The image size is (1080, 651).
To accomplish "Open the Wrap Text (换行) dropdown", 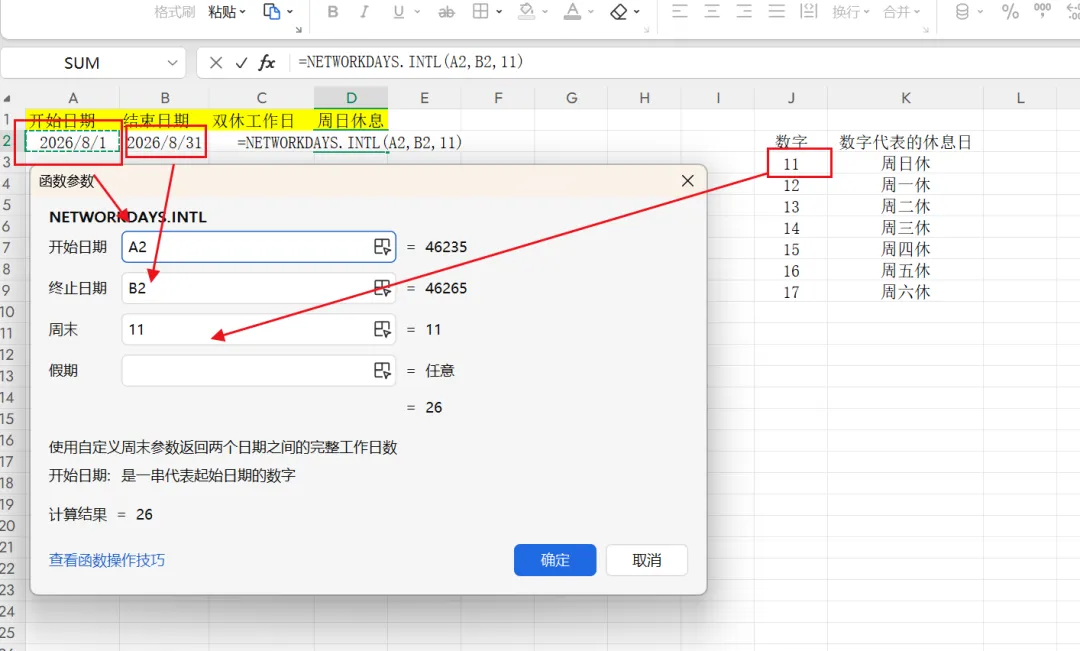I will point(851,12).
